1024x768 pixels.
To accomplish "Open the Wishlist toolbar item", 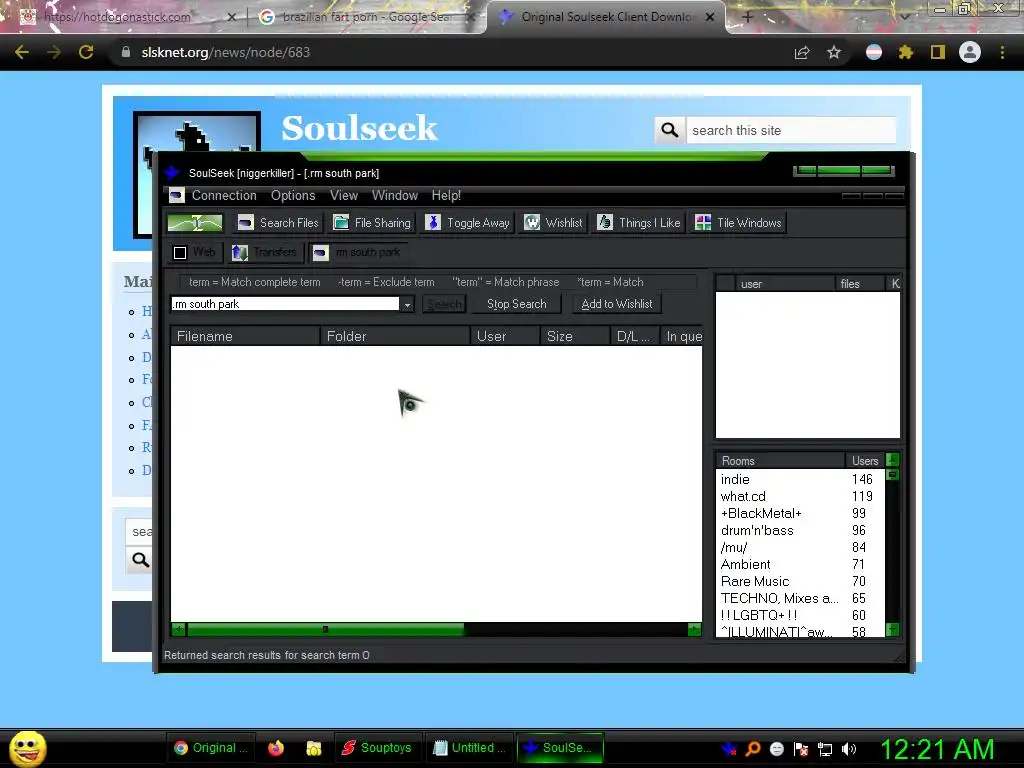I will (553, 223).
